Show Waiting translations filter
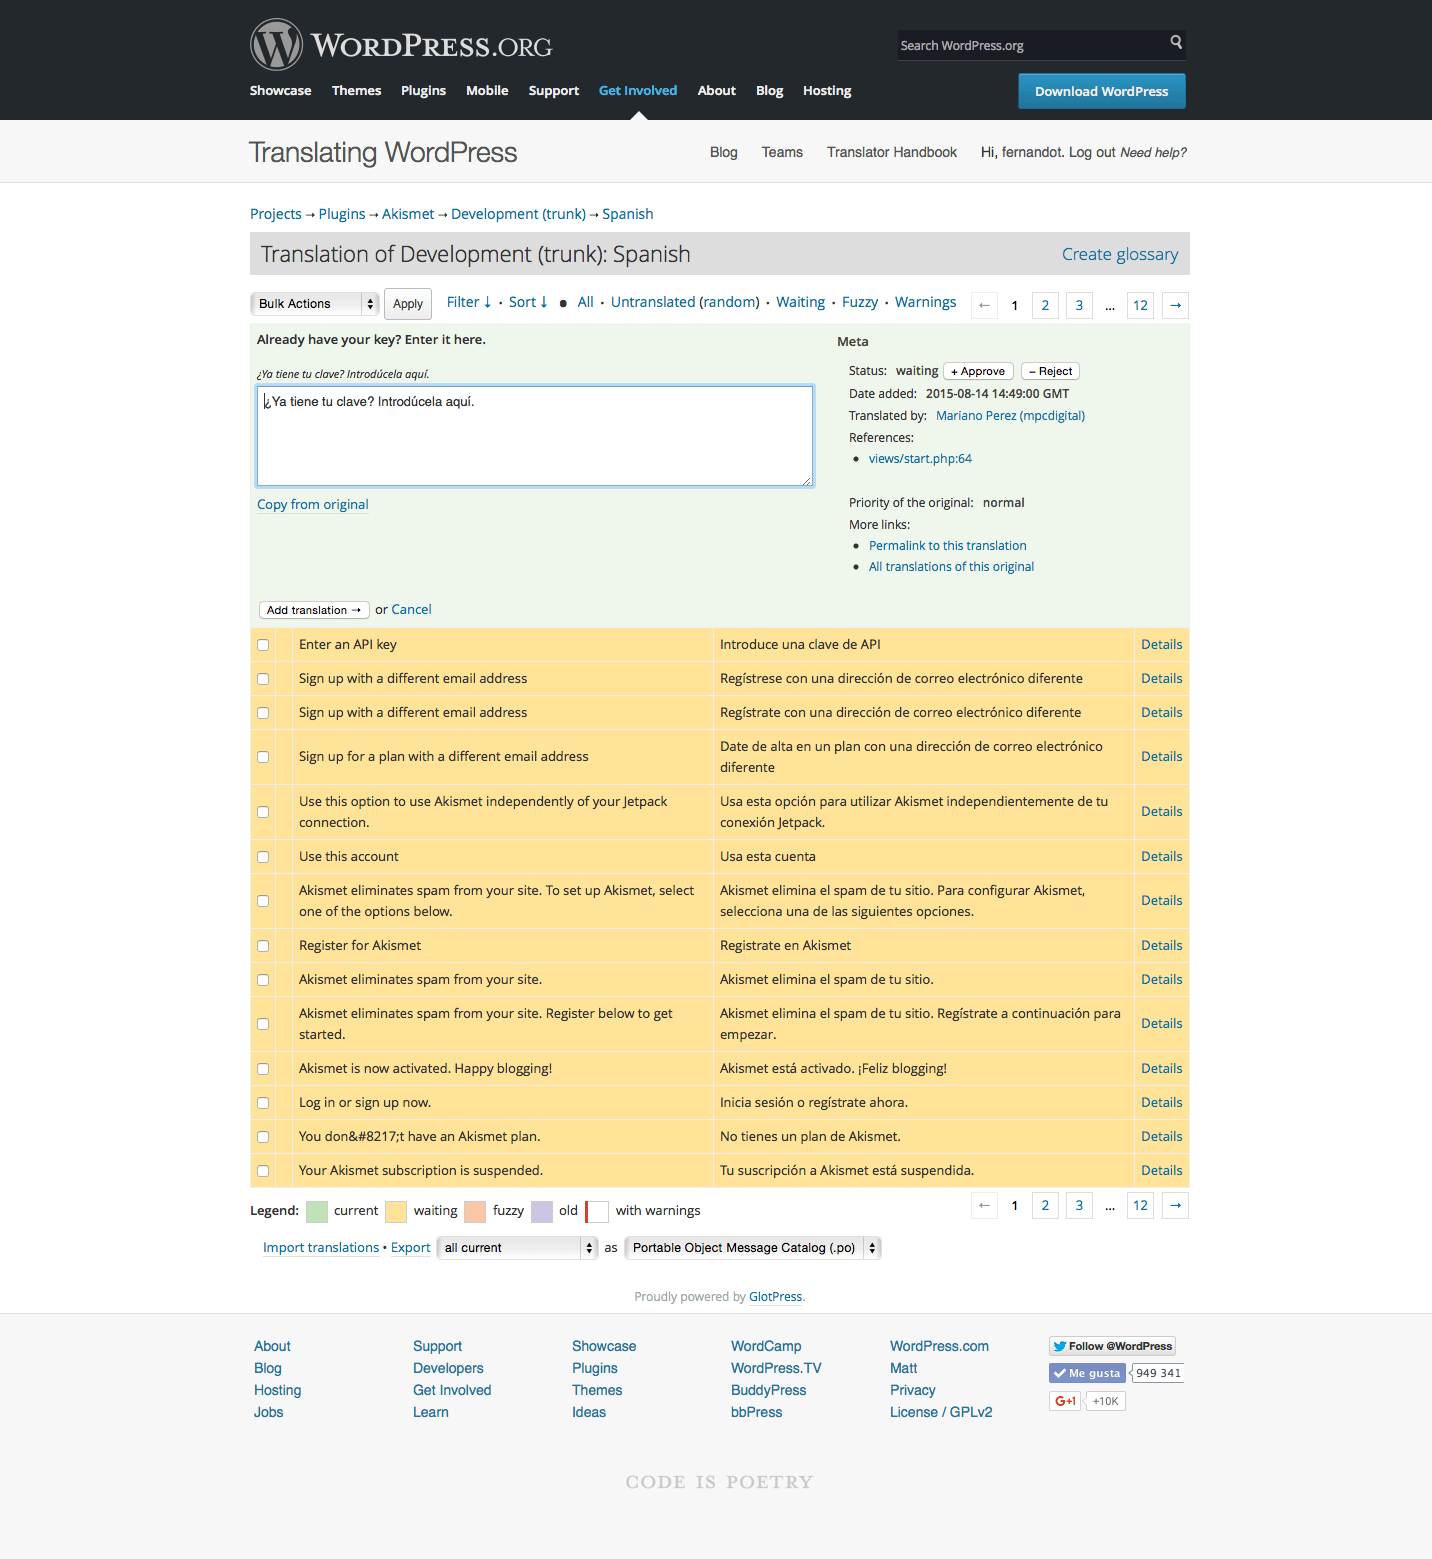1432x1559 pixels. (x=801, y=302)
